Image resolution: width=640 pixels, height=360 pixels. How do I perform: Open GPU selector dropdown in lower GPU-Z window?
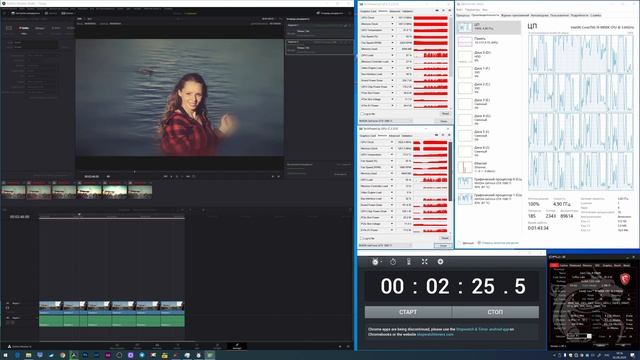click(x=384, y=245)
